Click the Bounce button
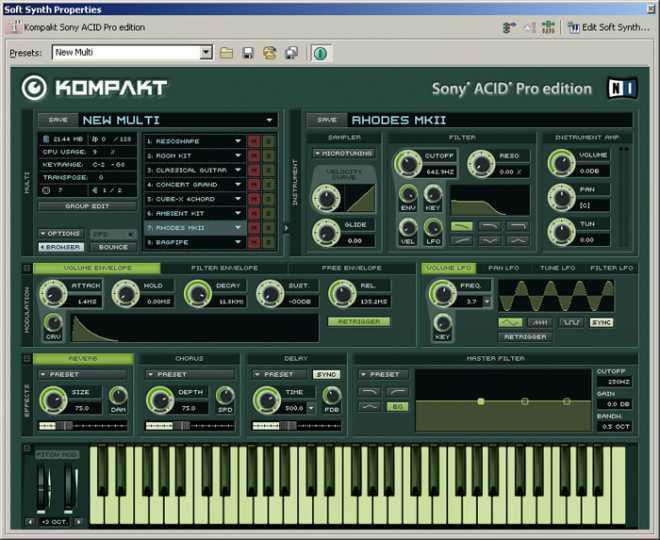 (113, 247)
